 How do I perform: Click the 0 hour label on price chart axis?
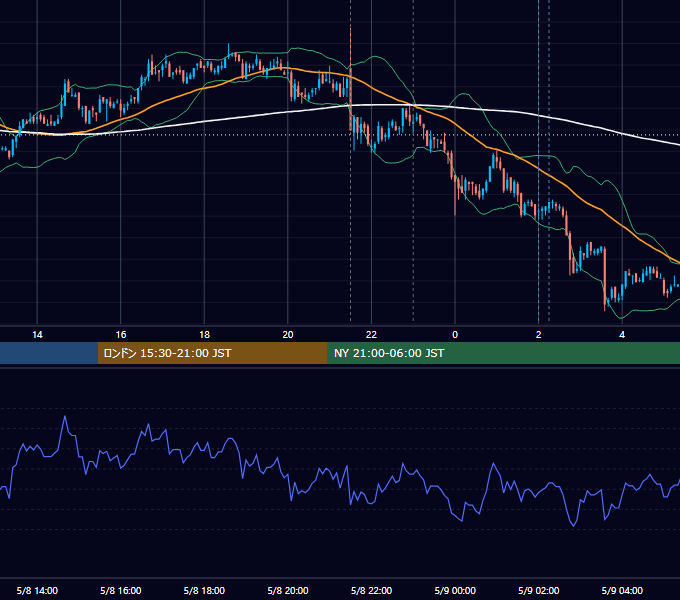(x=455, y=335)
